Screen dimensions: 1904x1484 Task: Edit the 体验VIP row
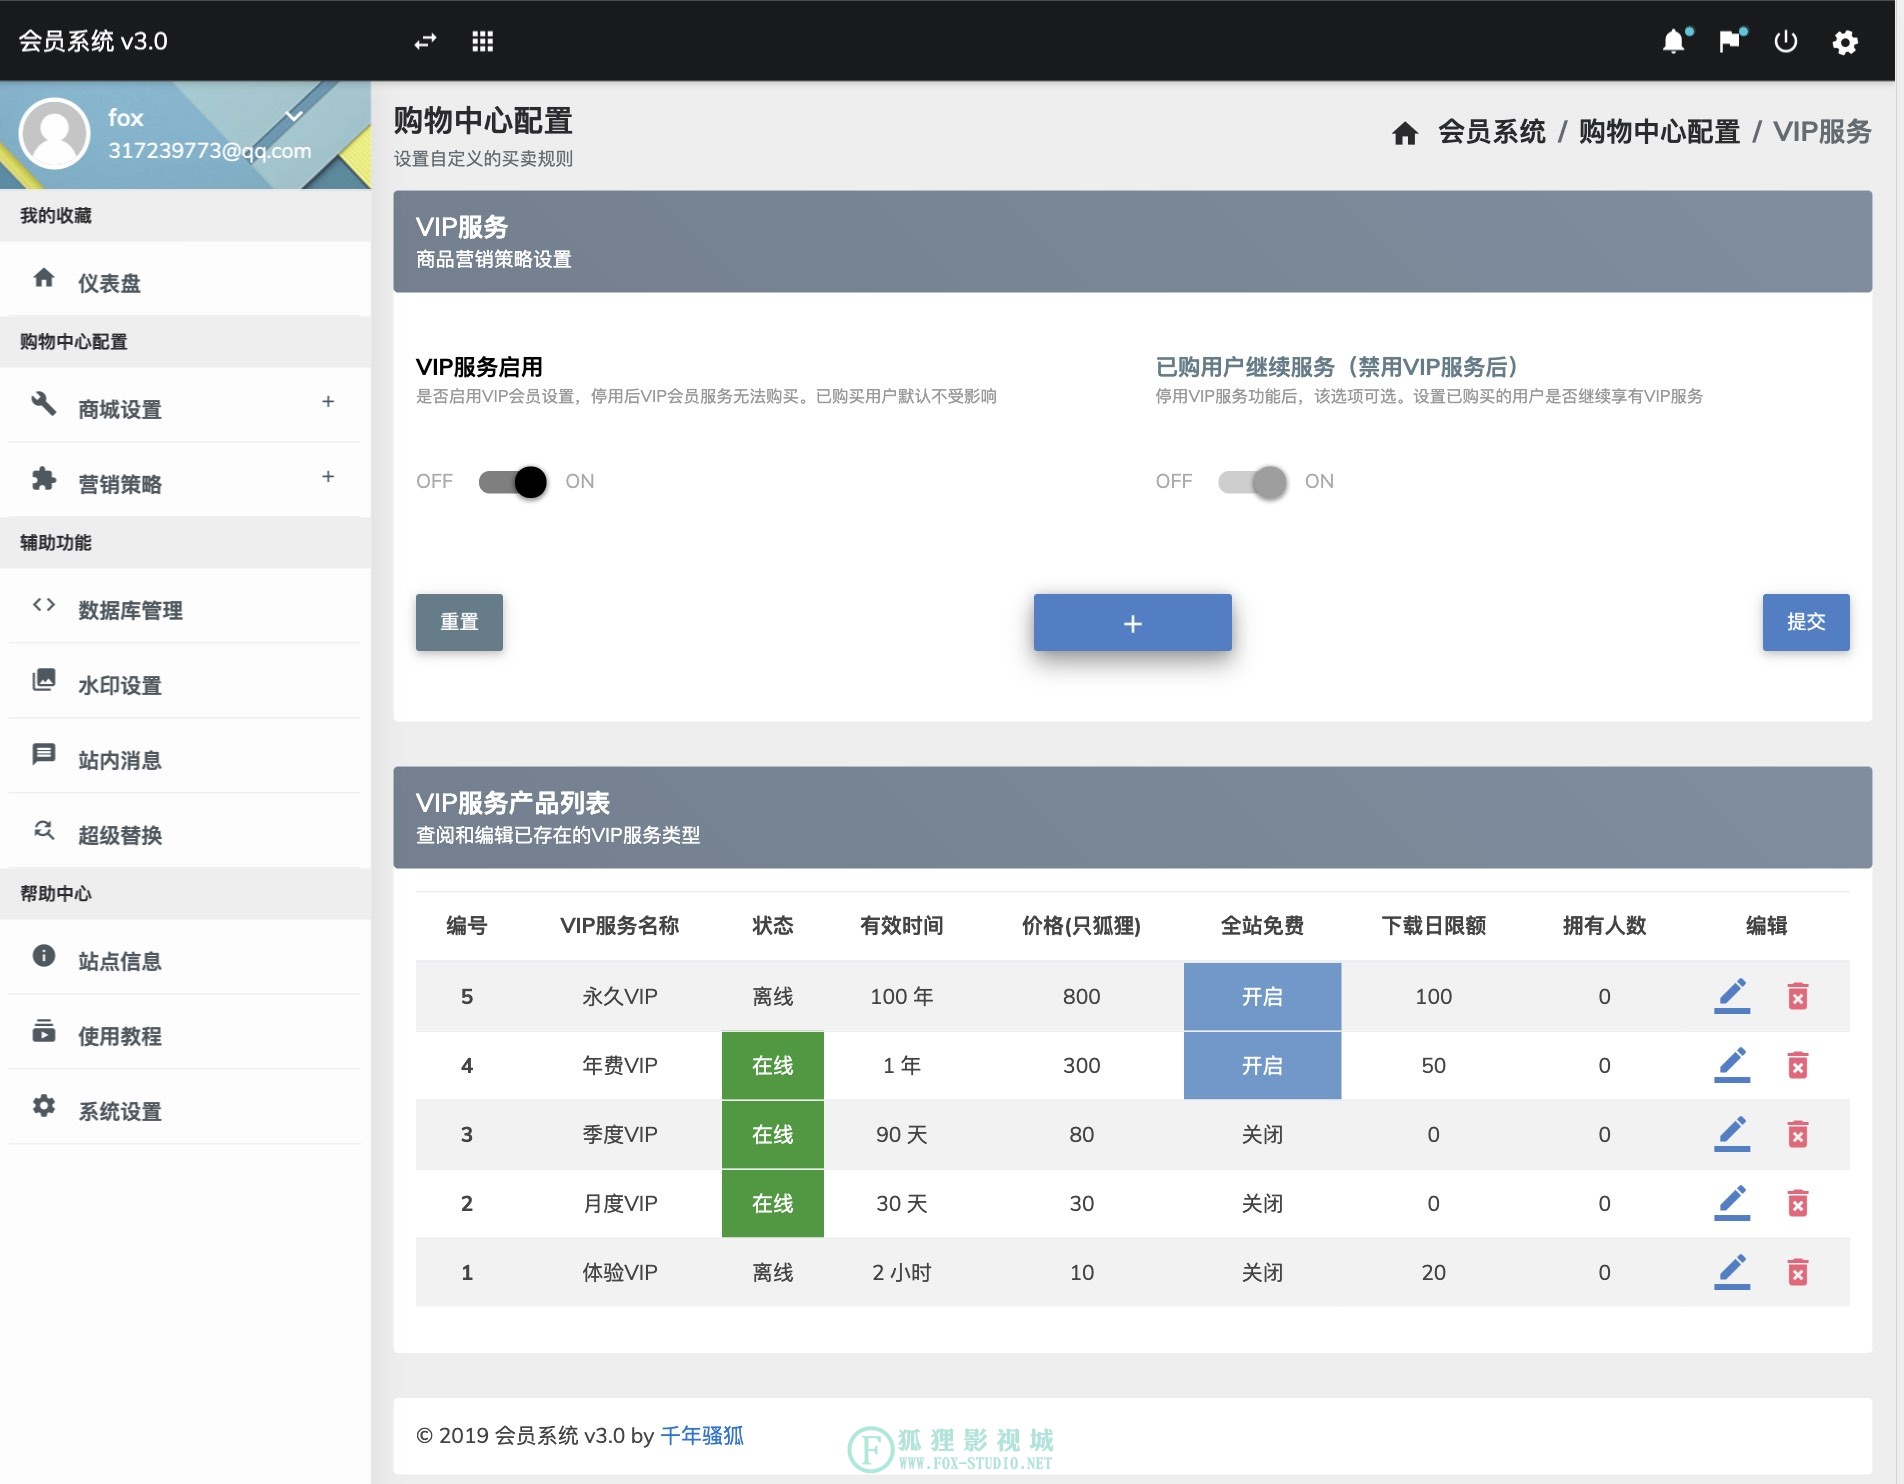pyautogui.click(x=1732, y=1272)
